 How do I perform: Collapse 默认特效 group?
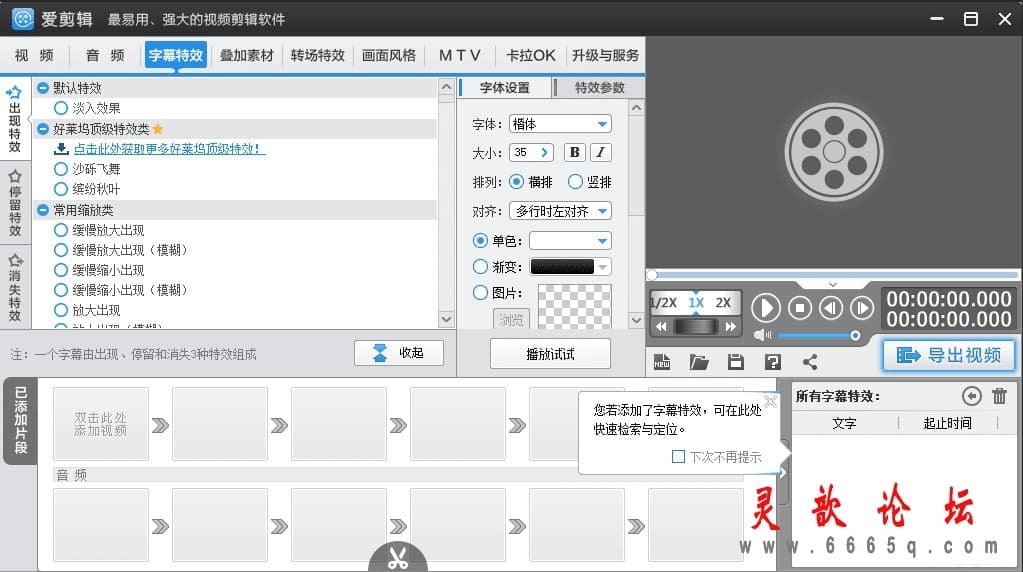pos(43,87)
